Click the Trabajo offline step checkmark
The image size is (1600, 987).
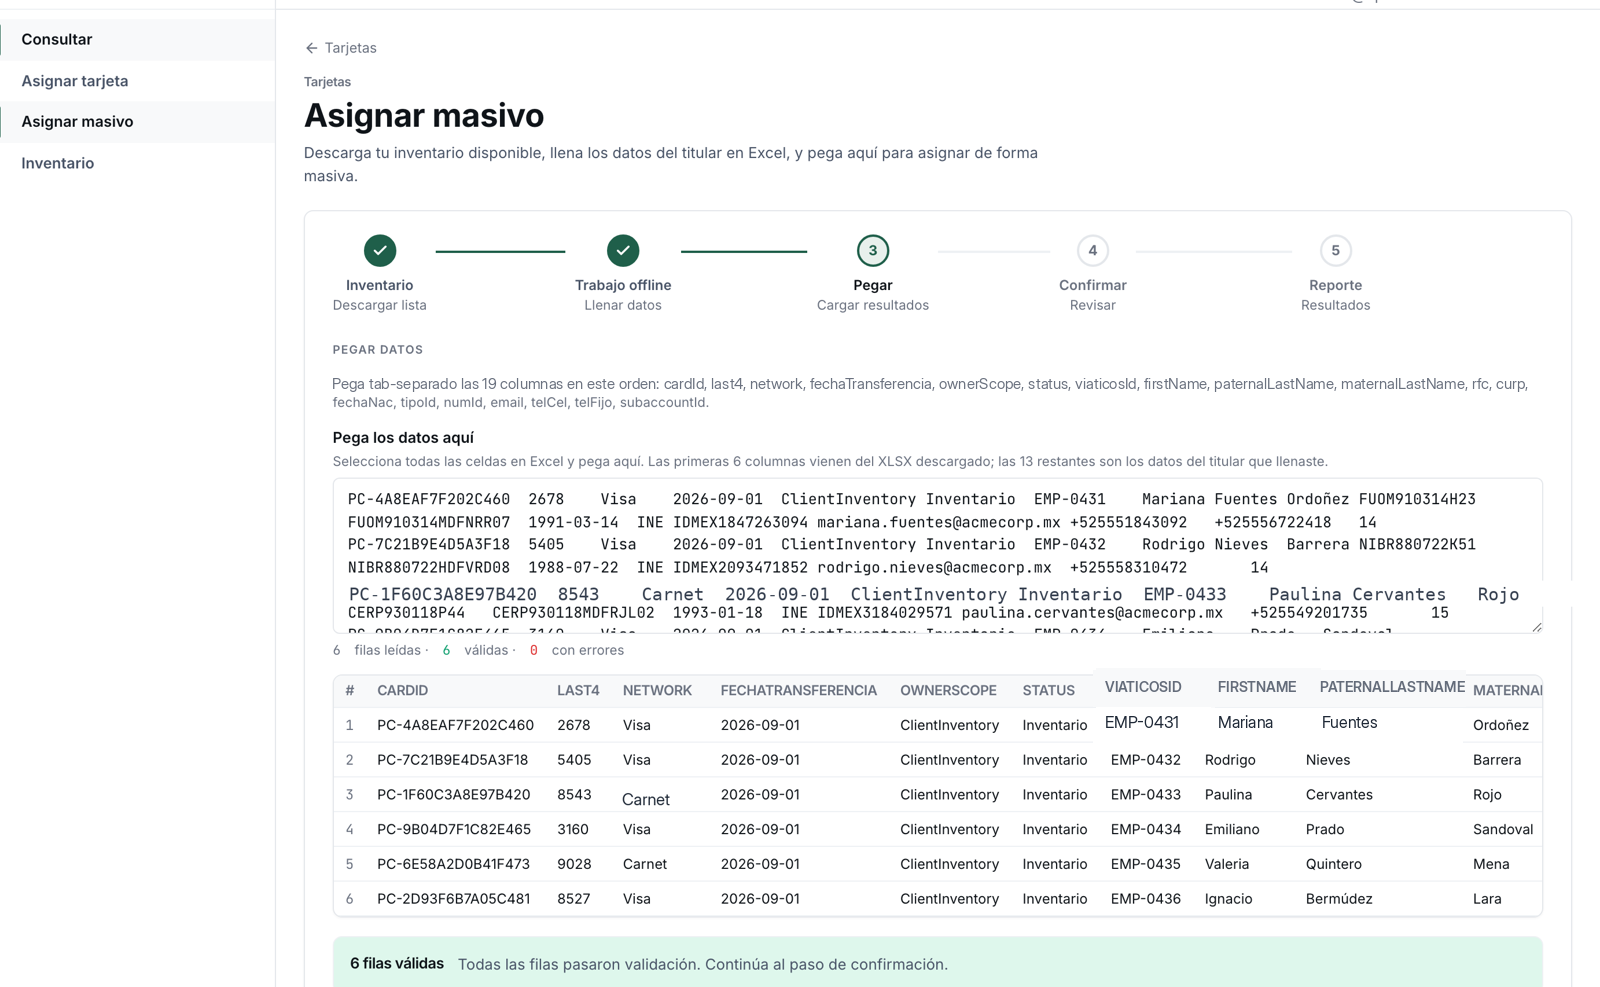[623, 250]
